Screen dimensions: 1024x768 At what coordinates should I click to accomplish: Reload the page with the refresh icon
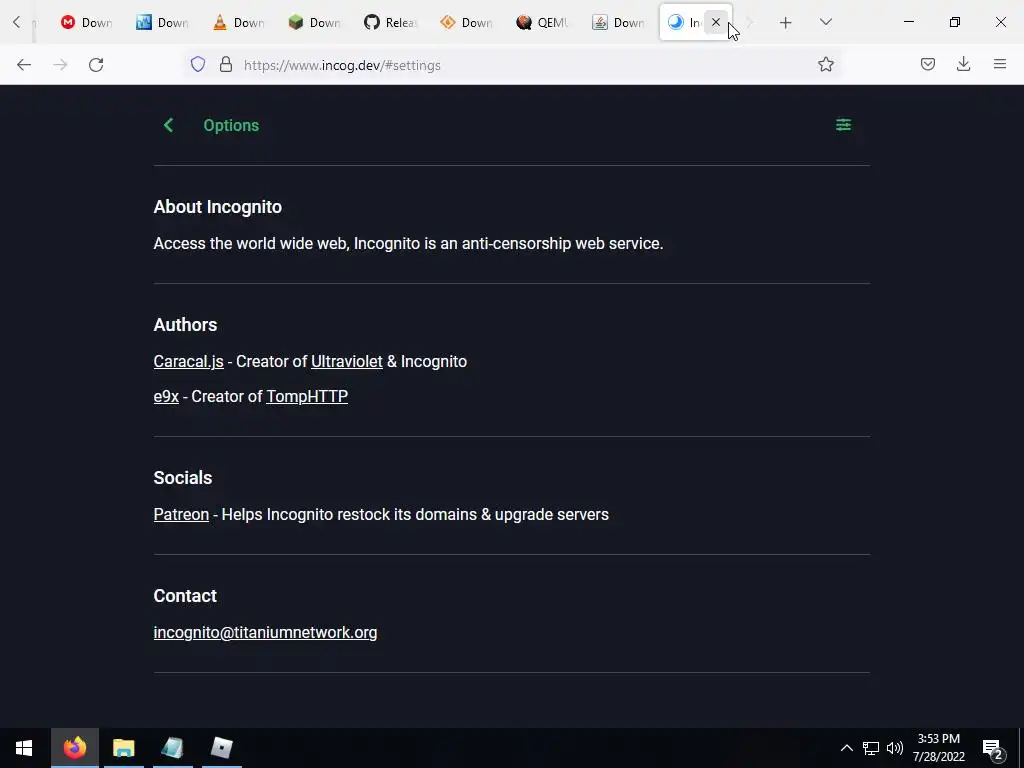coord(96,65)
